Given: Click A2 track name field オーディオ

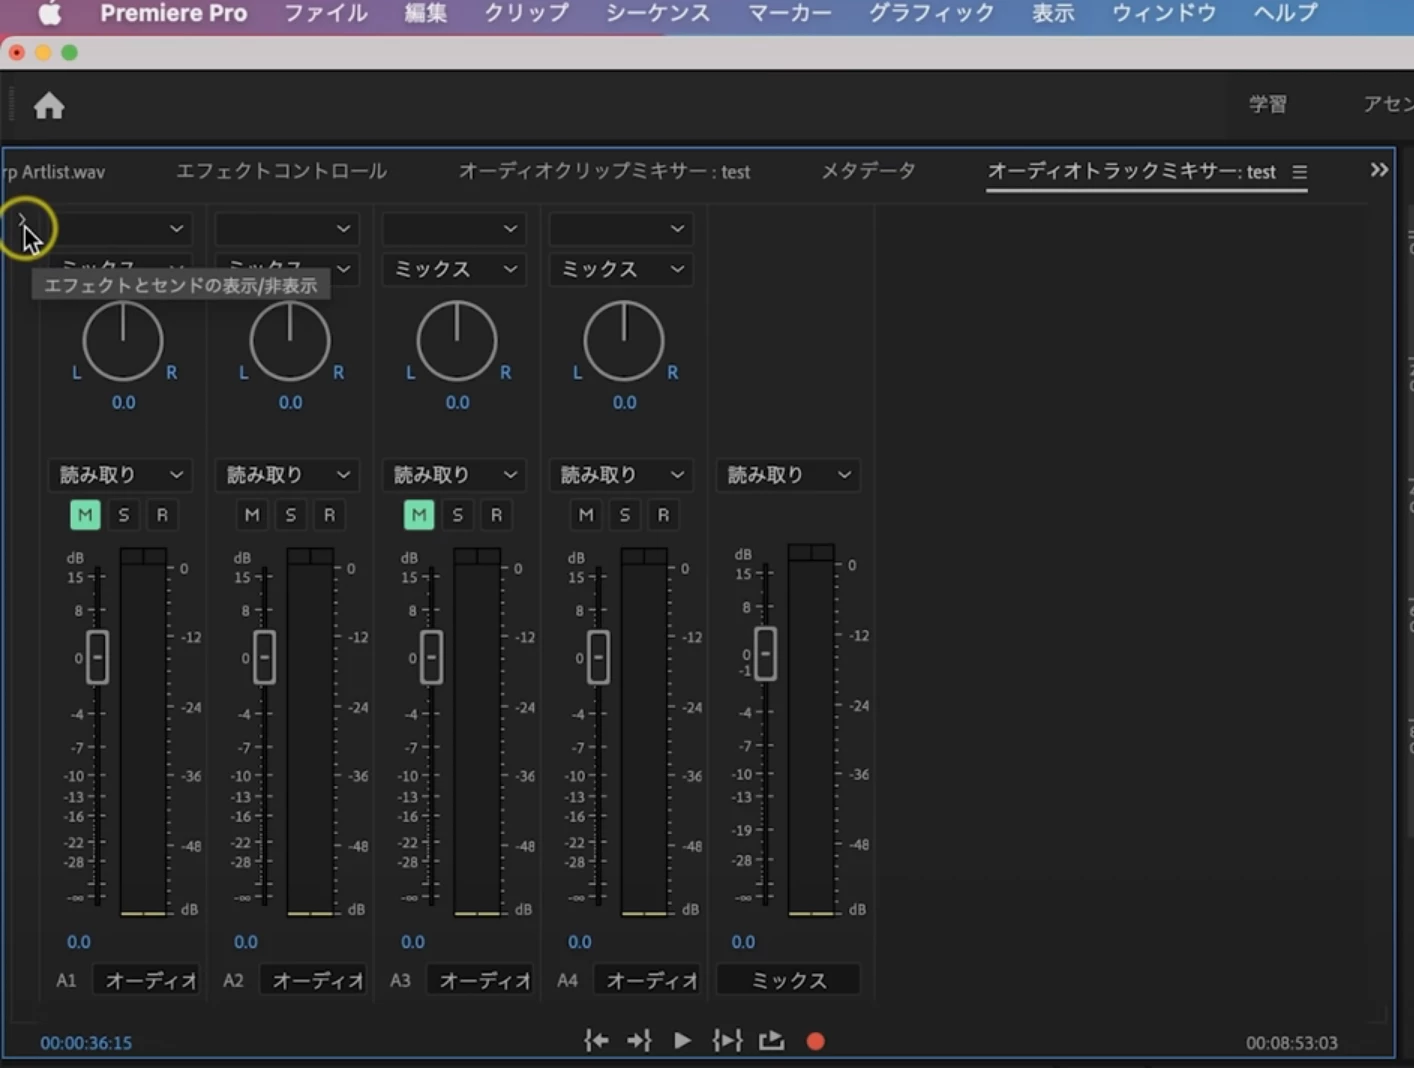Looking at the screenshot, I should (x=312, y=980).
